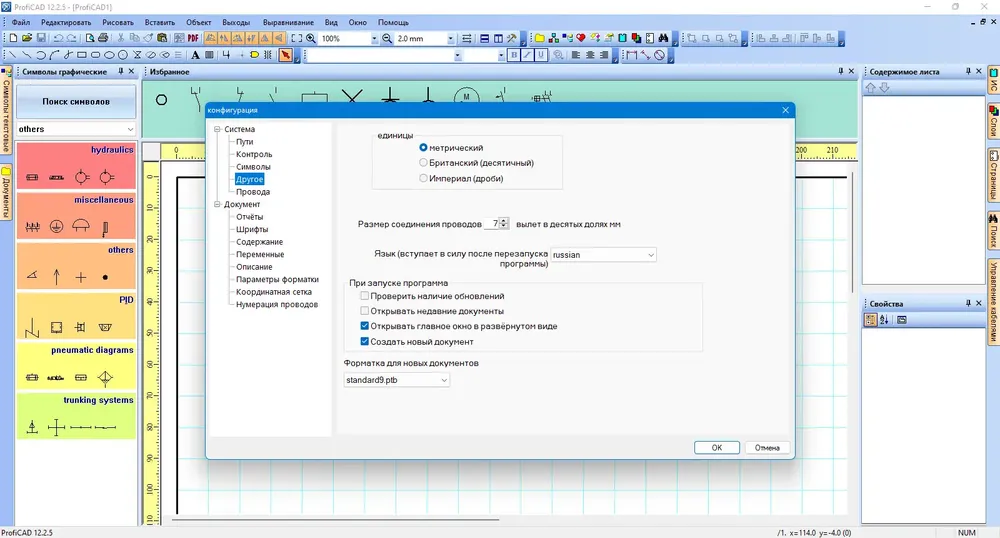Activate the red arrow selection tool
This screenshot has height=538, width=1000.
point(285,55)
